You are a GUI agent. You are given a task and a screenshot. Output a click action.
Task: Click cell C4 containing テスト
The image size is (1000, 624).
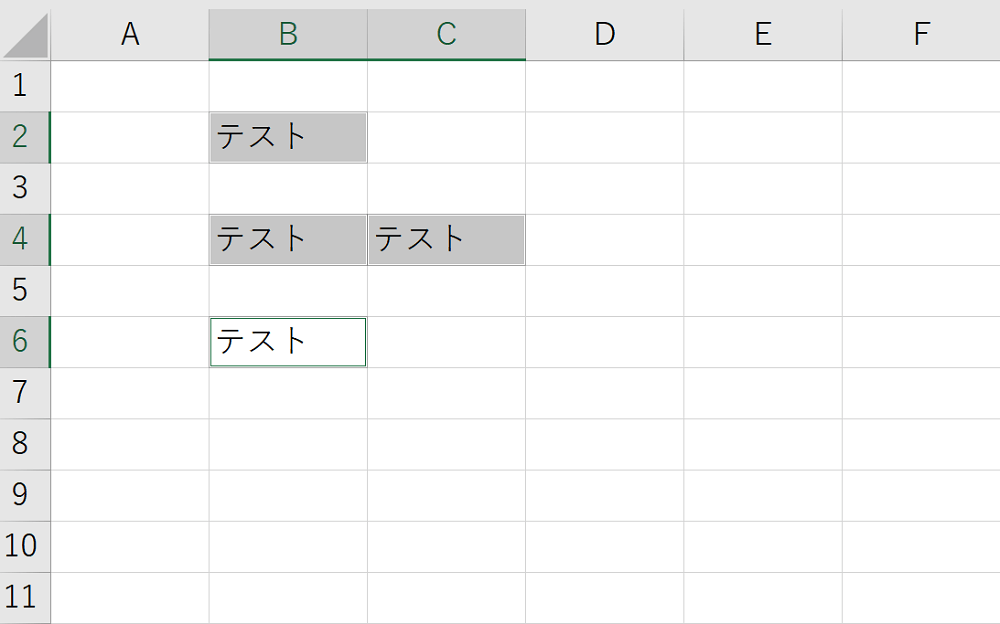coord(446,239)
